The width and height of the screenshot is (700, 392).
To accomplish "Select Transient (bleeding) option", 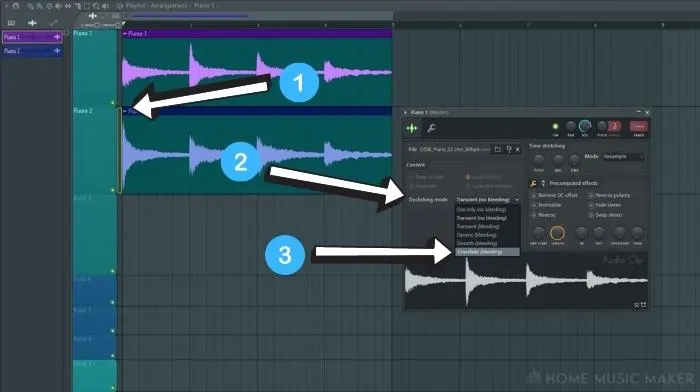I will (487, 226).
